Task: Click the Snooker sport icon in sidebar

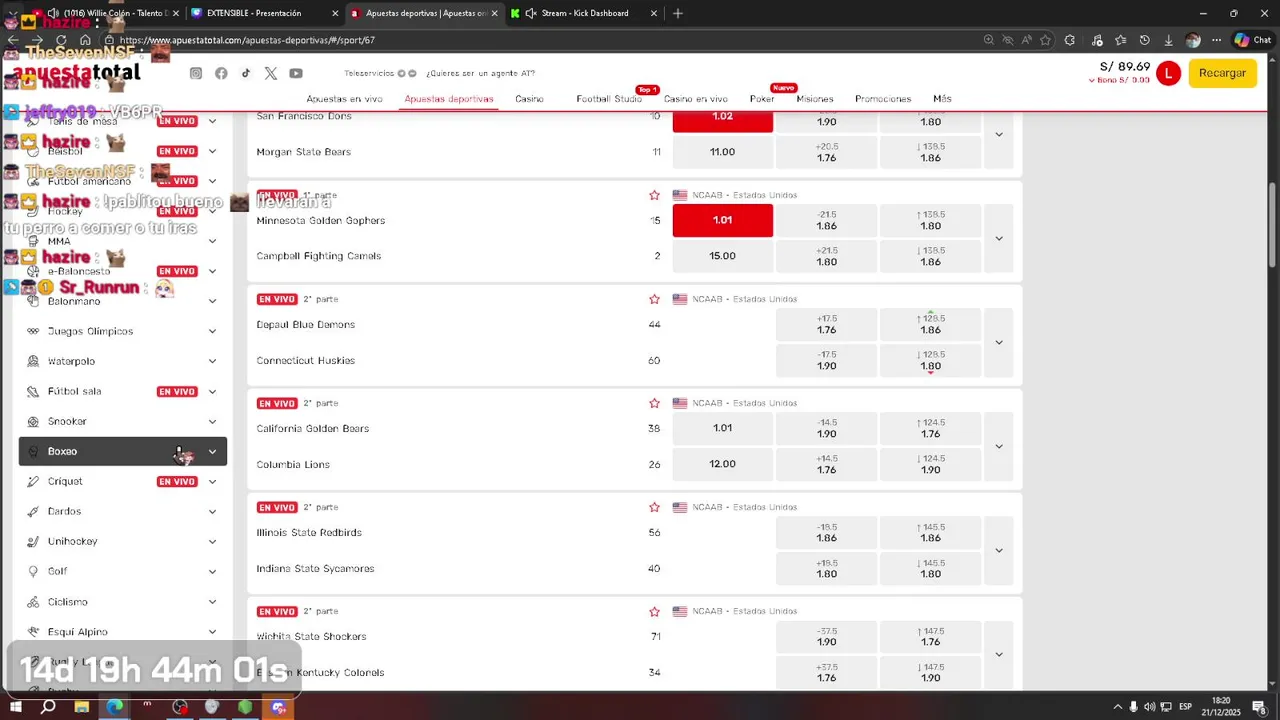Action: pyautogui.click(x=33, y=421)
